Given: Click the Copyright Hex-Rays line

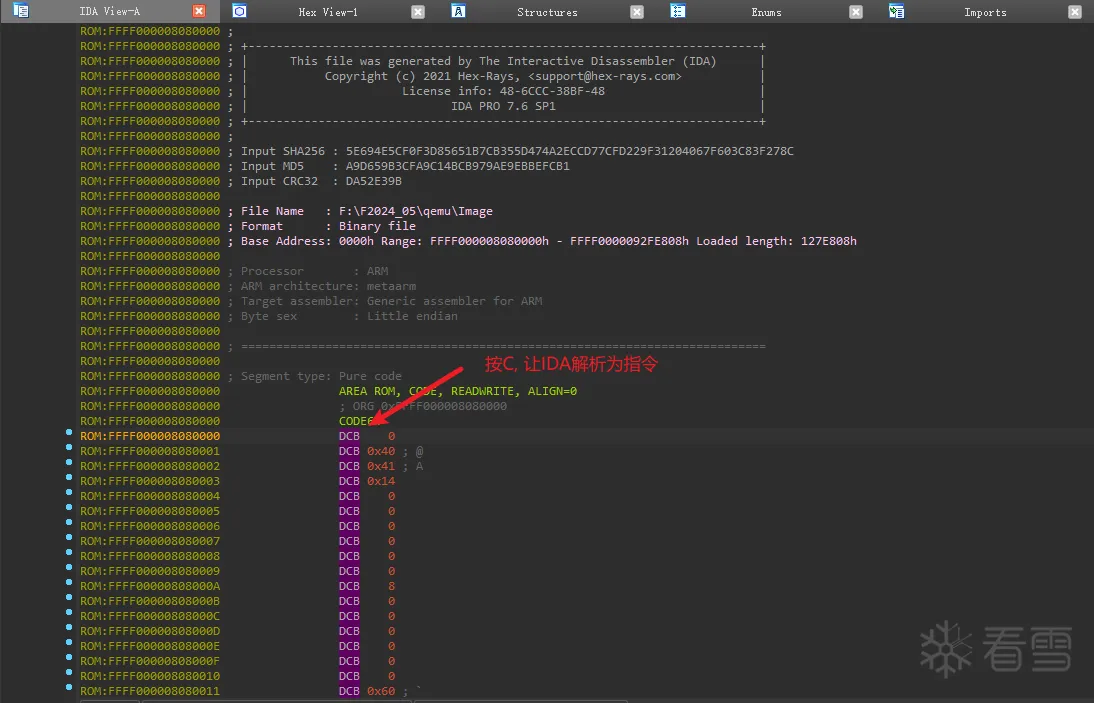Looking at the screenshot, I should click(x=503, y=76).
